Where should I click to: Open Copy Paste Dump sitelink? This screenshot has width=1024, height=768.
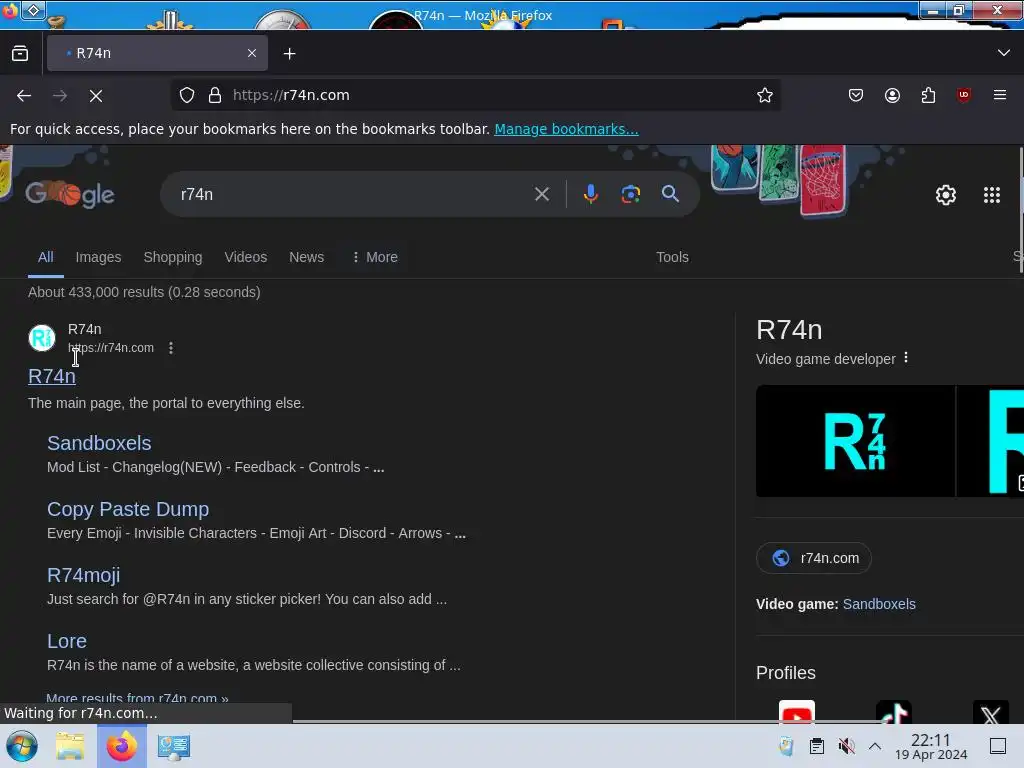[128, 509]
